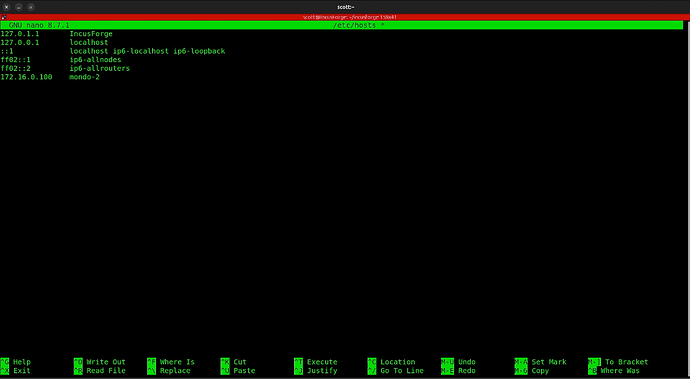The image size is (690, 379).
Task: Click the window title text in the top bar
Action: [345, 7]
